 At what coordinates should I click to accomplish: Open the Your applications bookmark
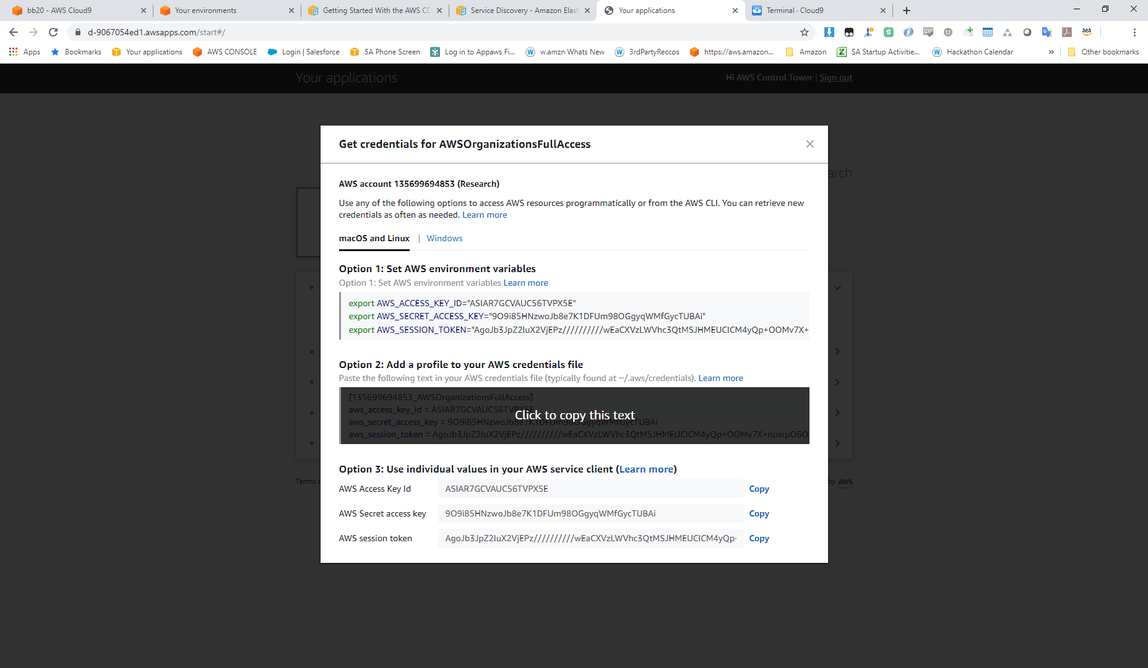[147, 52]
